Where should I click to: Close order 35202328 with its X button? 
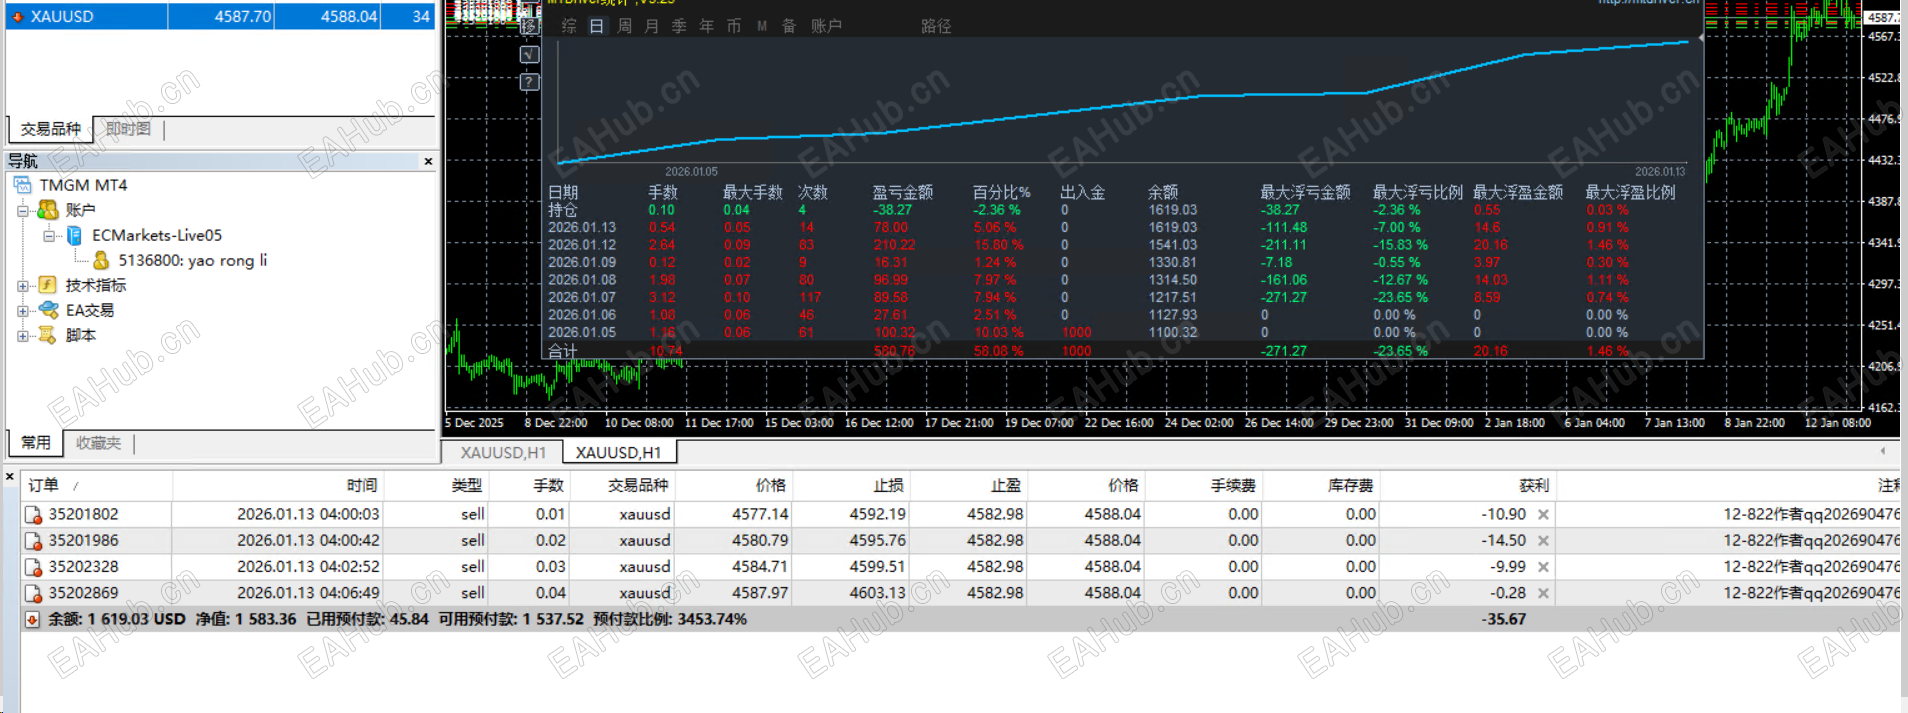1543,567
